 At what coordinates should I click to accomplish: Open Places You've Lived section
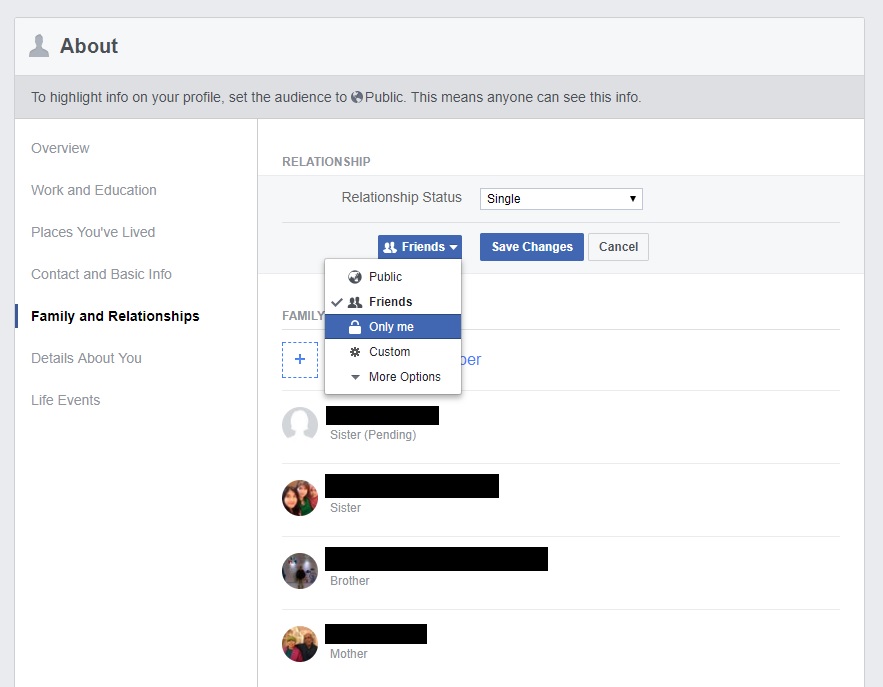(93, 232)
